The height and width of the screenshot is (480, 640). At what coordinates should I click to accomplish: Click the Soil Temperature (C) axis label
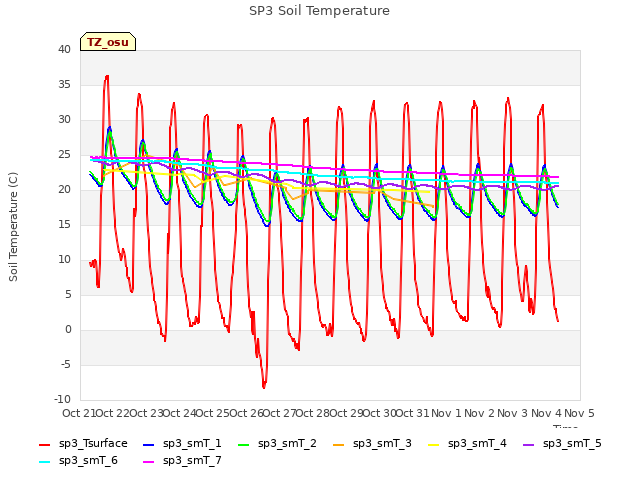[13, 227]
